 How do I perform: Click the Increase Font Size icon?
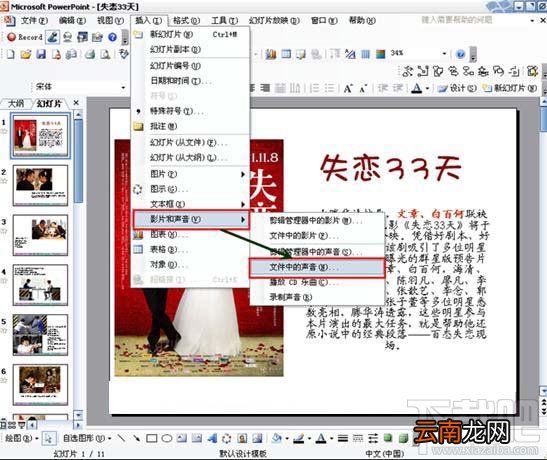(347, 88)
